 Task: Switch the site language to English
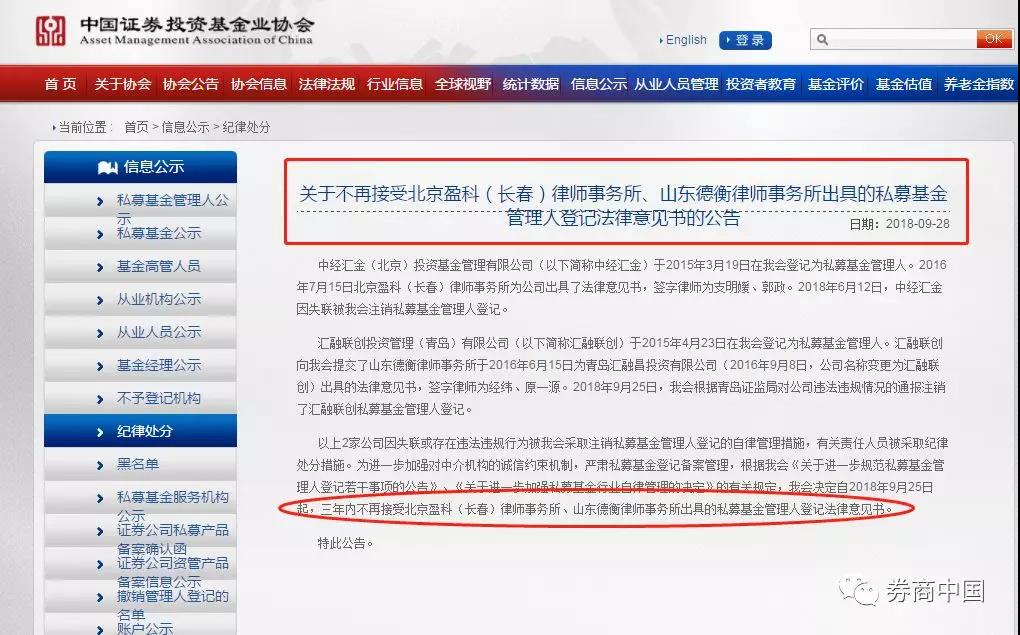(x=686, y=40)
